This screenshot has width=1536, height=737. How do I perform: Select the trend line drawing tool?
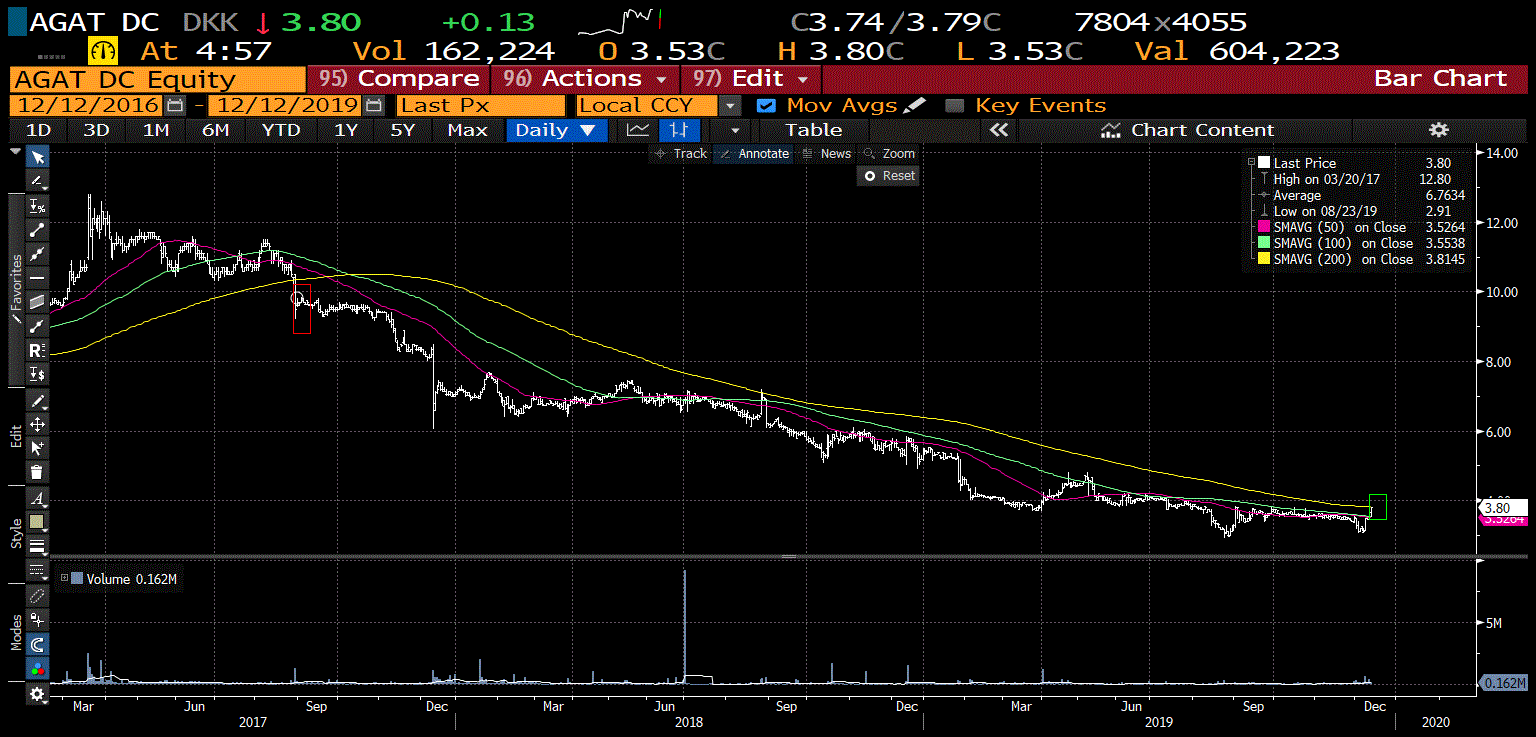click(38, 229)
